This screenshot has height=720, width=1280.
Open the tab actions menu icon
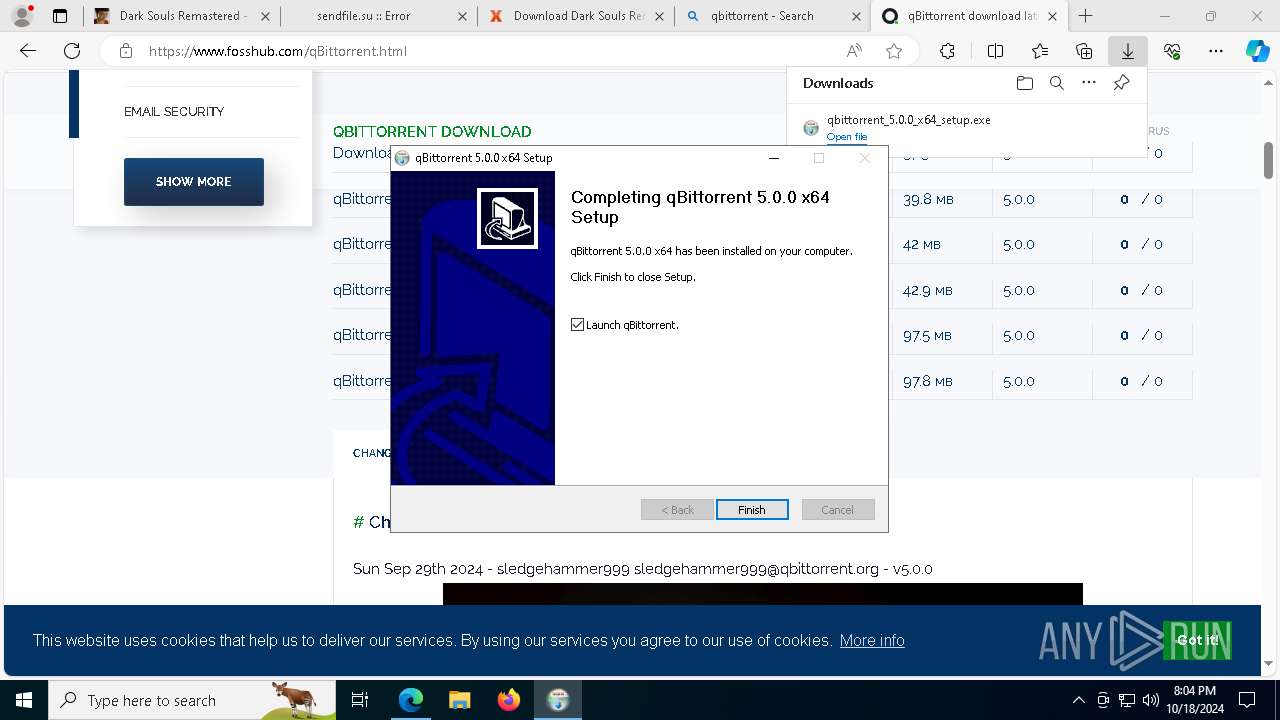60,16
